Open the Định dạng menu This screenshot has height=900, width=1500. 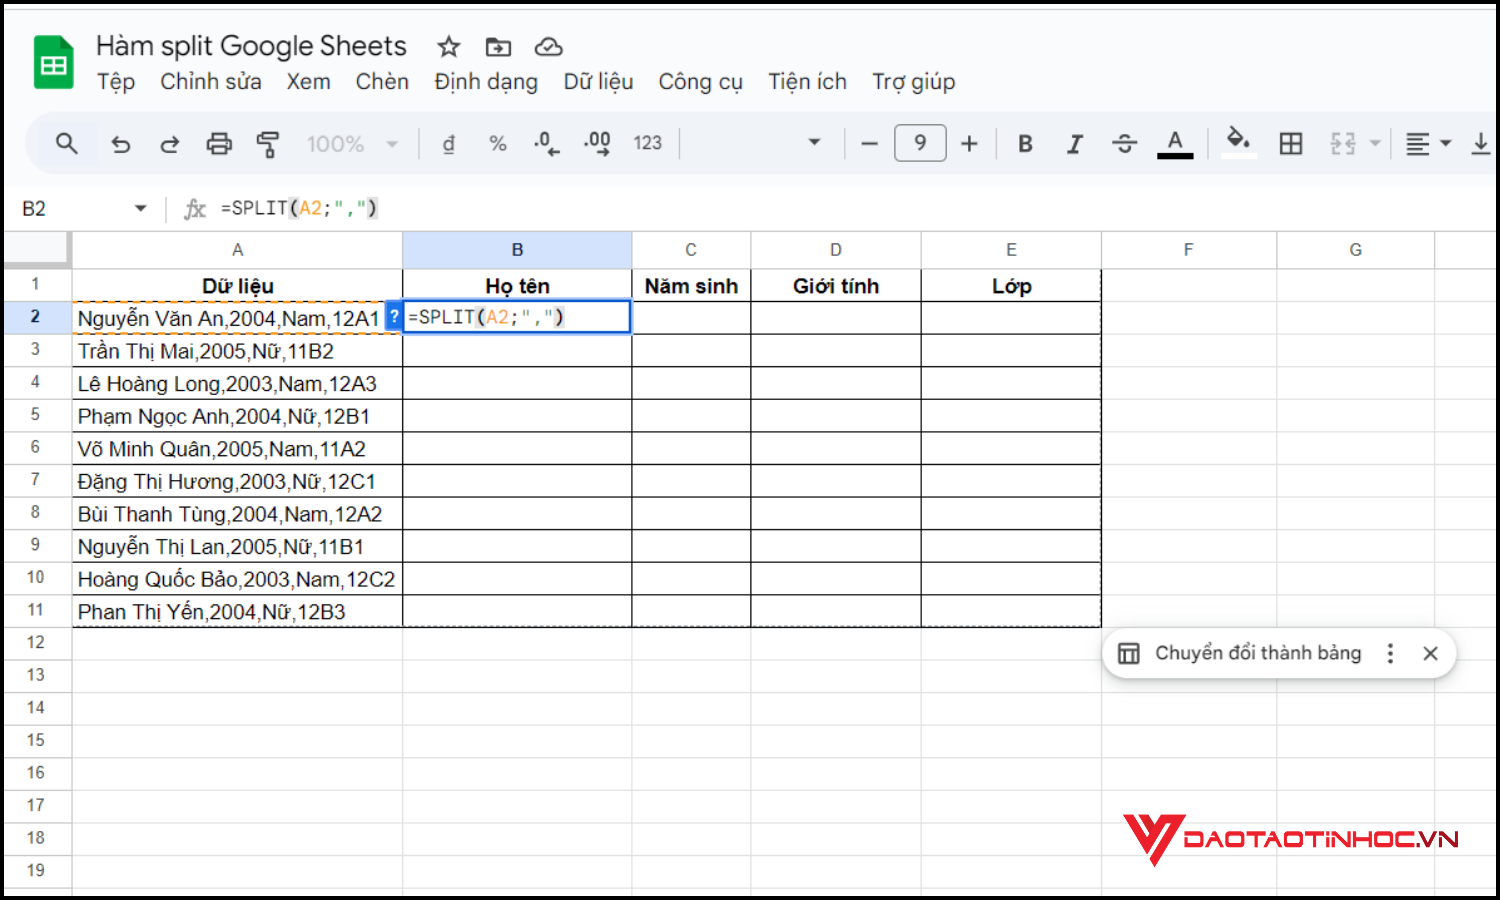click(x=486, y=82)
